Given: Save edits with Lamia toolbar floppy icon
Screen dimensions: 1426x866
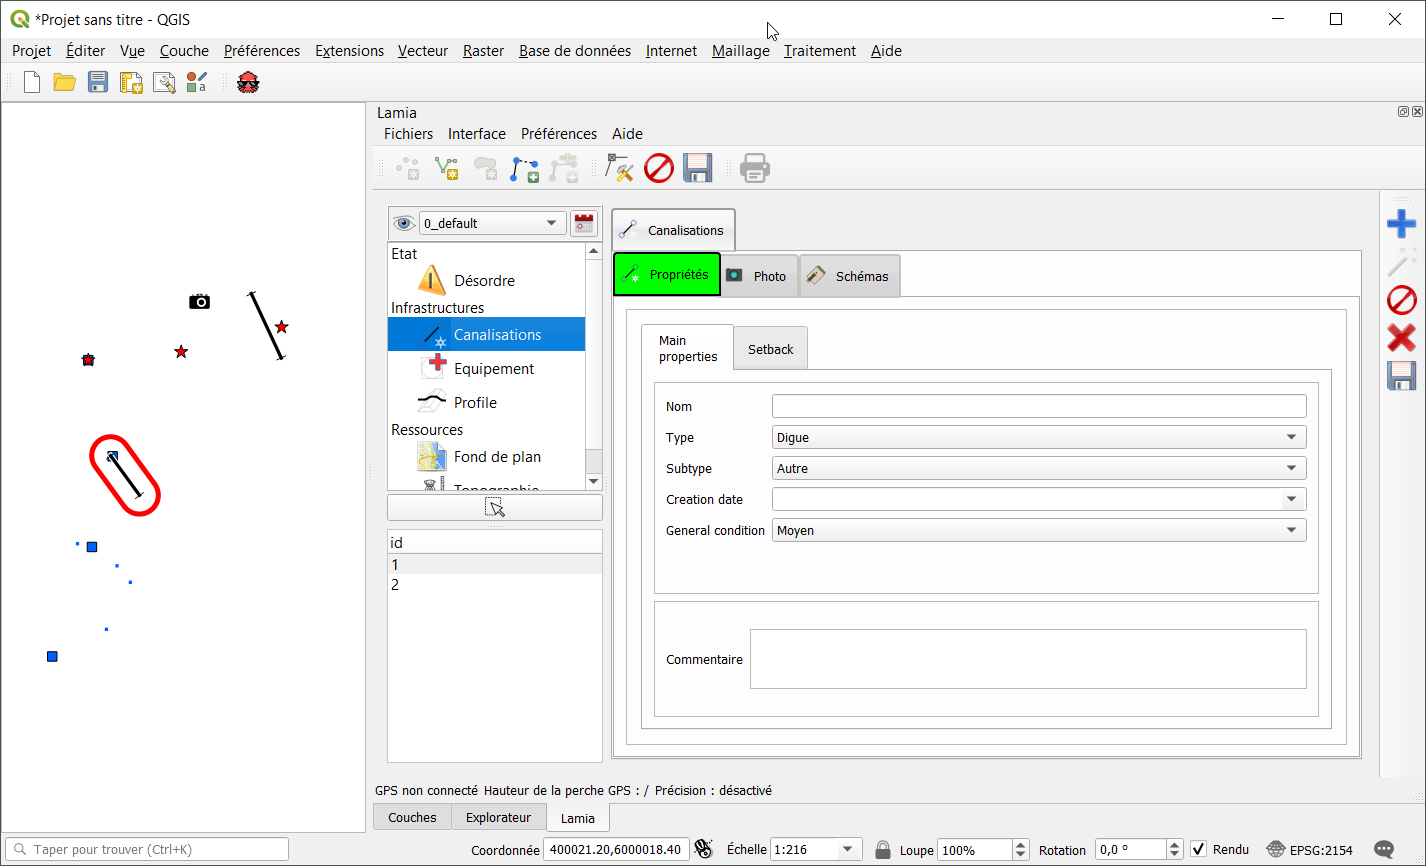Looking at the screenshot, I should click(697, 168).
